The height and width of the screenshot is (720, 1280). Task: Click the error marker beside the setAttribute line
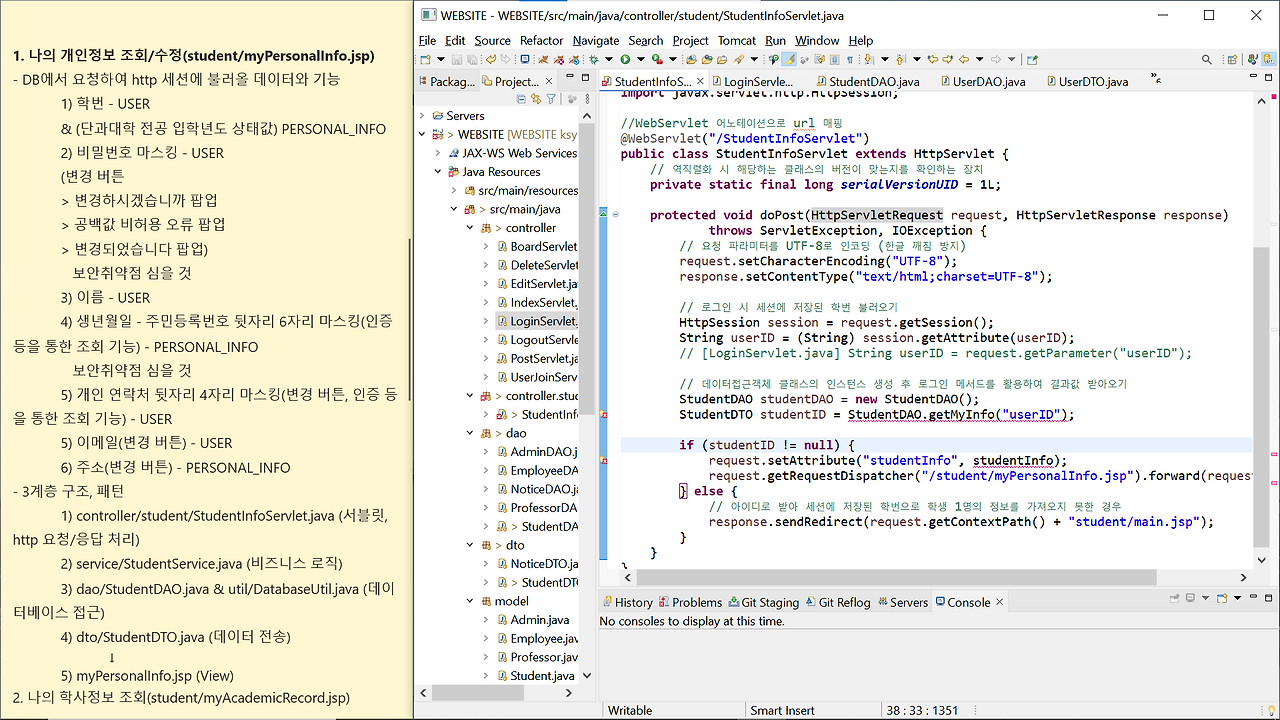click(x=604, y=460)
